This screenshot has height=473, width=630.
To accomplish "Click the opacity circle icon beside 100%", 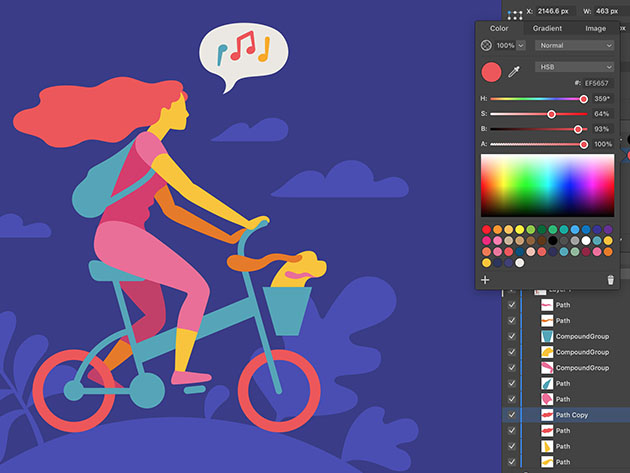I will (x=486, y=45).
